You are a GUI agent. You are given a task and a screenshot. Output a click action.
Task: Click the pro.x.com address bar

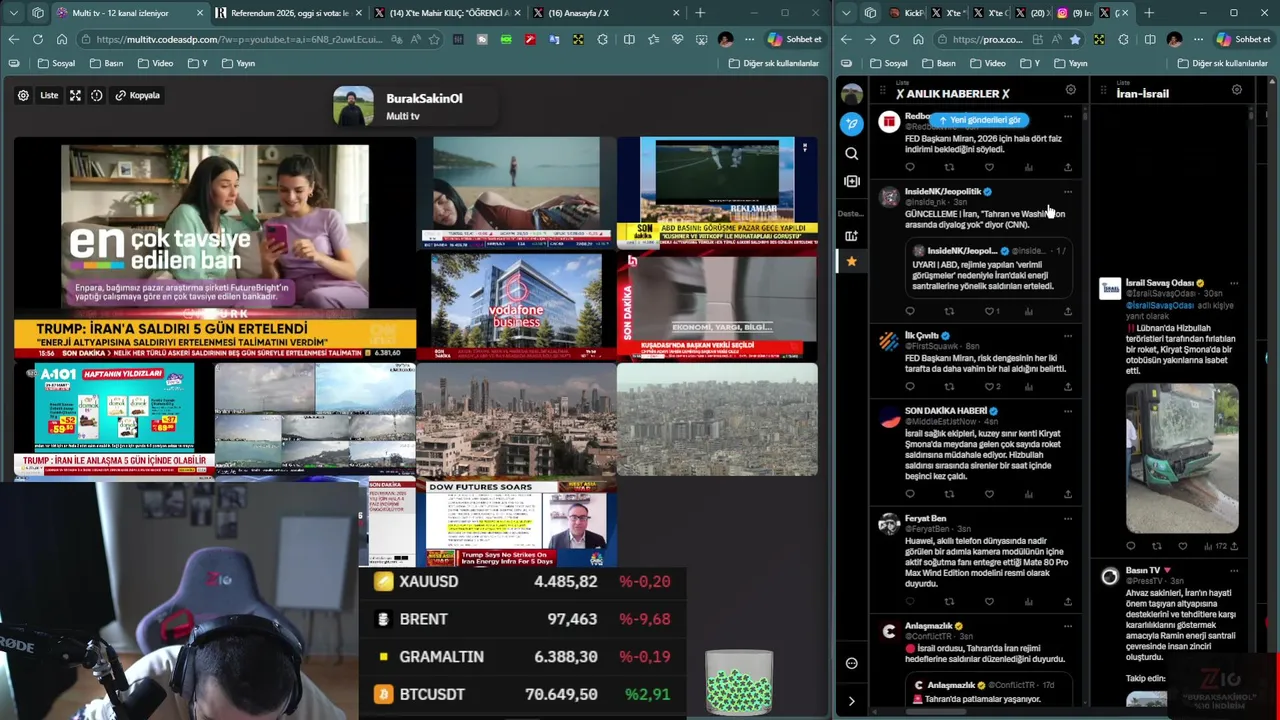tap(988, 39)
